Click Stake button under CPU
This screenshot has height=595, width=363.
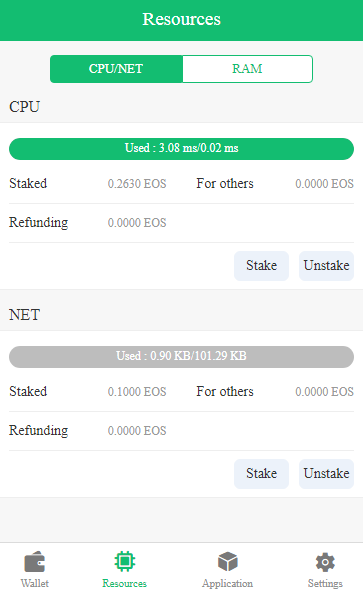pos(261,266)
